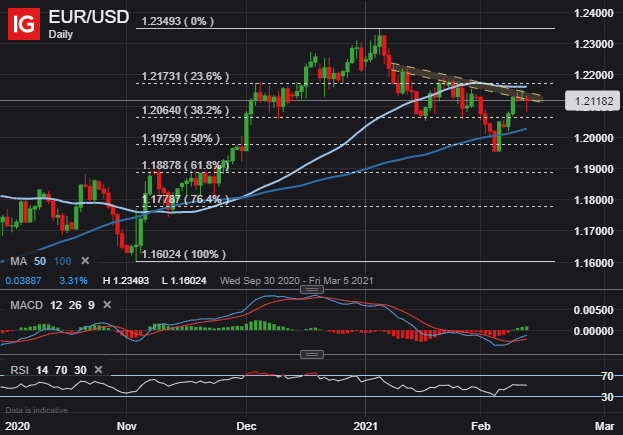Click the Mar label on the time axis
Viewport: 623px width, 435px height.
point(604,426)
